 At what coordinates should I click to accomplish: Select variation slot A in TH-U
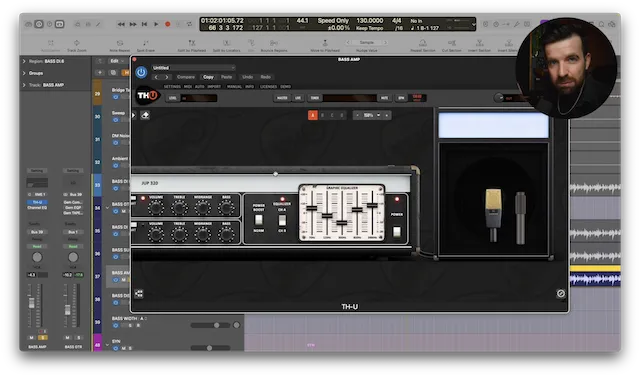tap(313, 115)
